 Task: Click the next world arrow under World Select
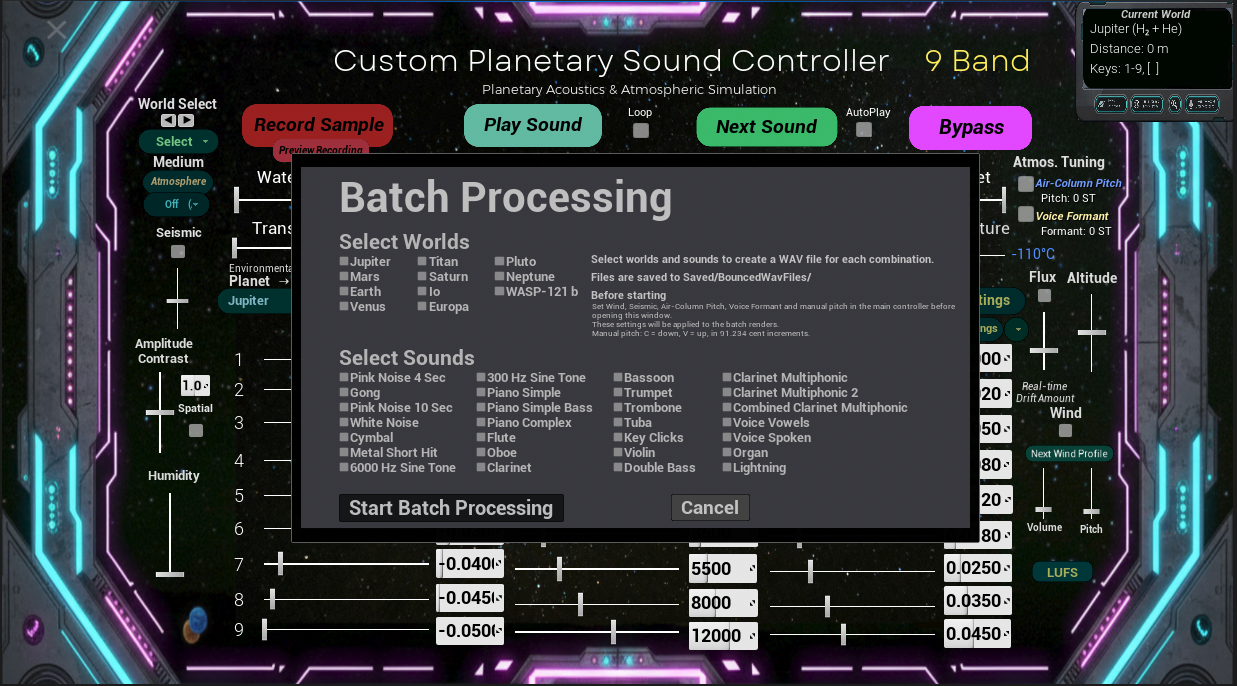coord(186,120)
